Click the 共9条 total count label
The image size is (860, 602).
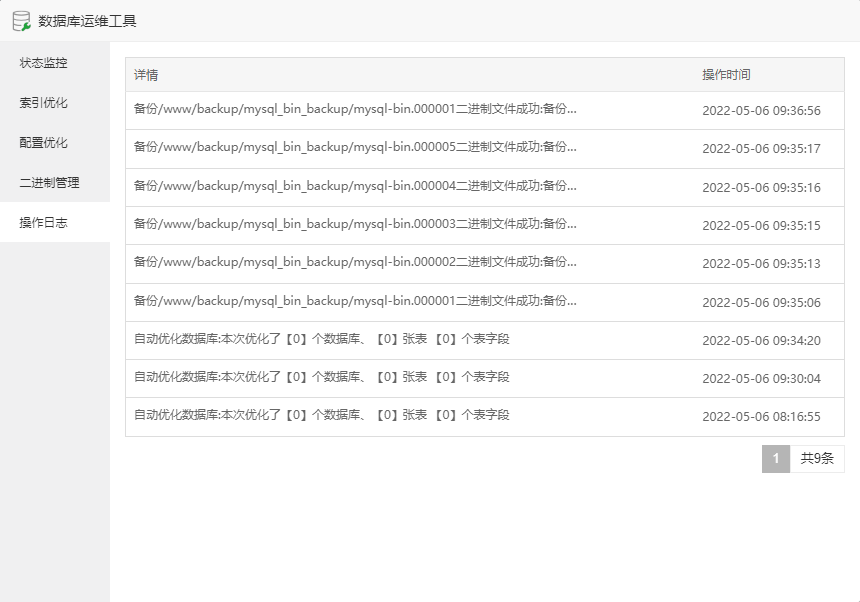[x=817, y=458]
